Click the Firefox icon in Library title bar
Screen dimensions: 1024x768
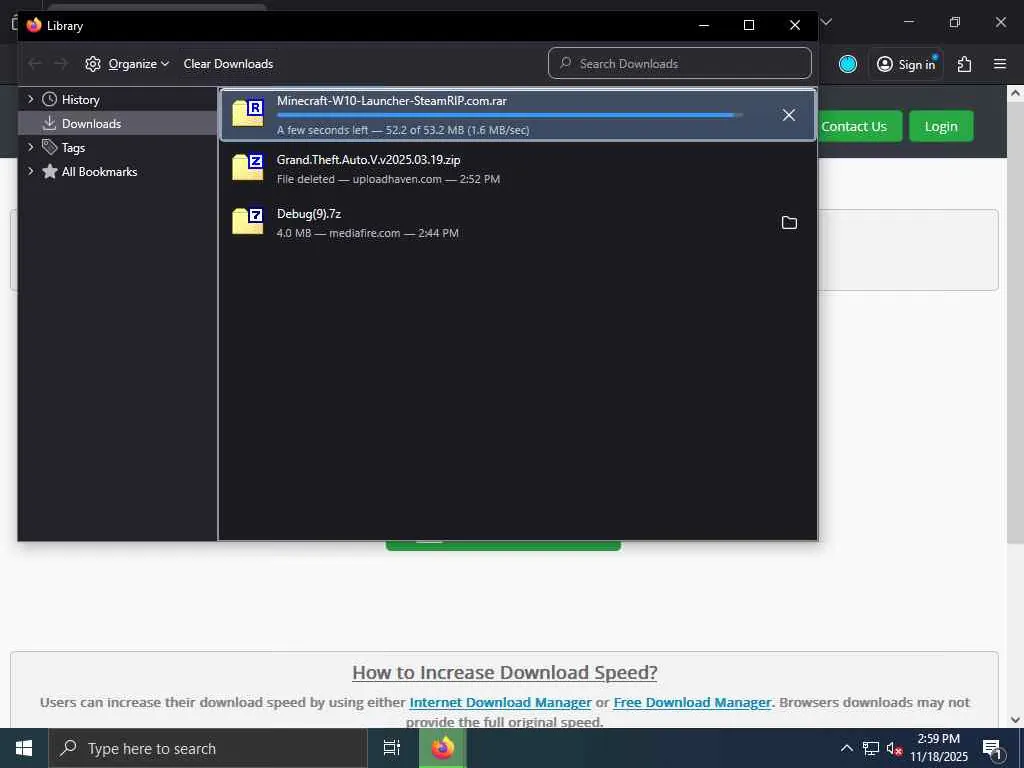point(34,25)
